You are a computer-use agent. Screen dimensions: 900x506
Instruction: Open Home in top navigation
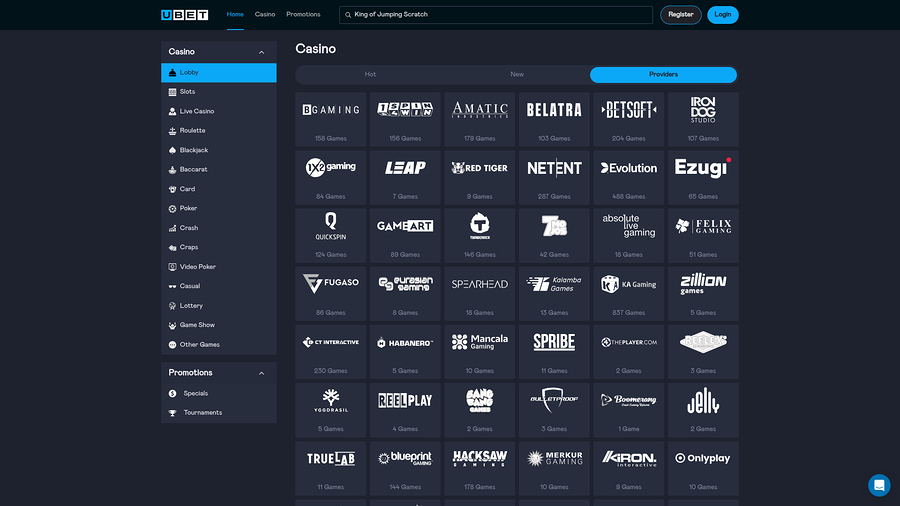click(x=235, y=14)
